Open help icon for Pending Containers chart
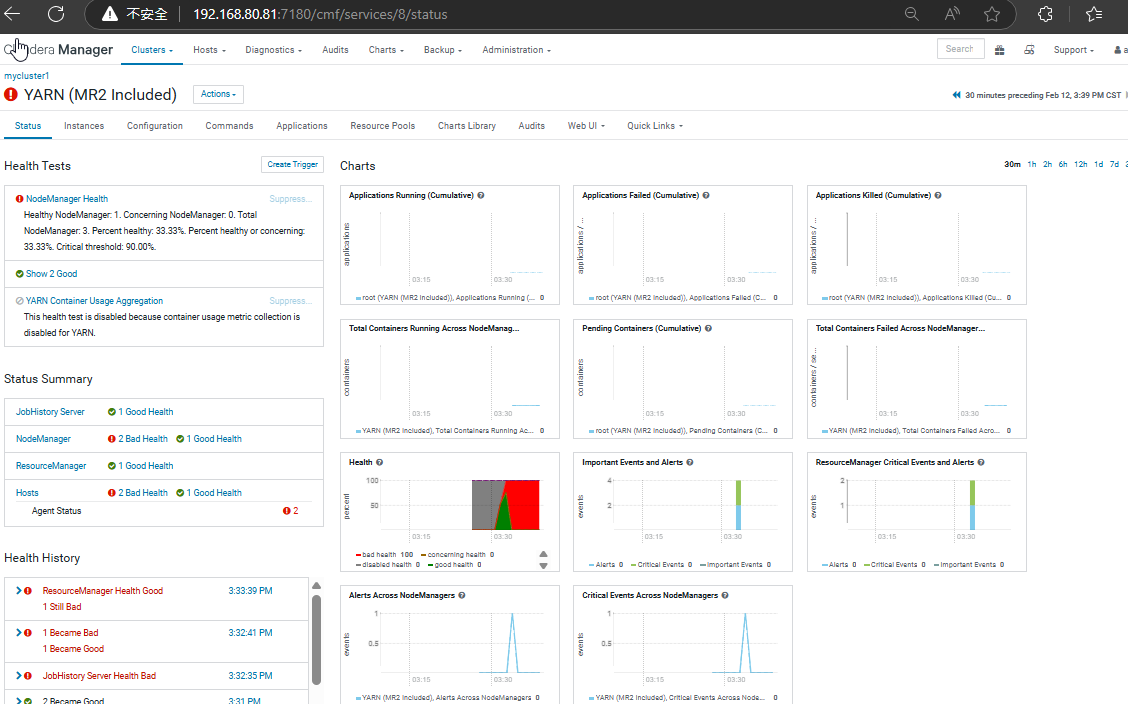Screen dimensions: 1128x704 pos(708,328)
